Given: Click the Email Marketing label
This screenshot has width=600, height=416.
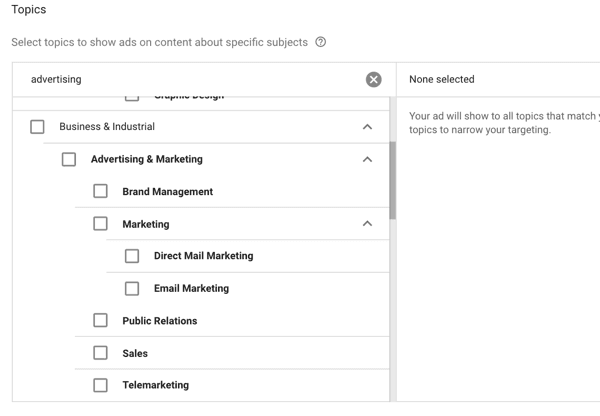Looking at the screenshot, I should [x=191, y=288].
